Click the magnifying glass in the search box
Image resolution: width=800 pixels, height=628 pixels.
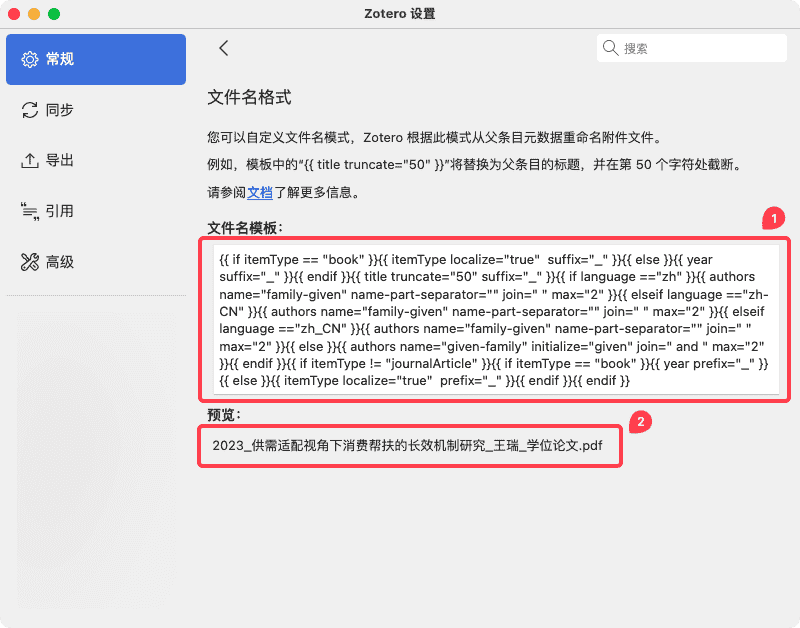610,47
